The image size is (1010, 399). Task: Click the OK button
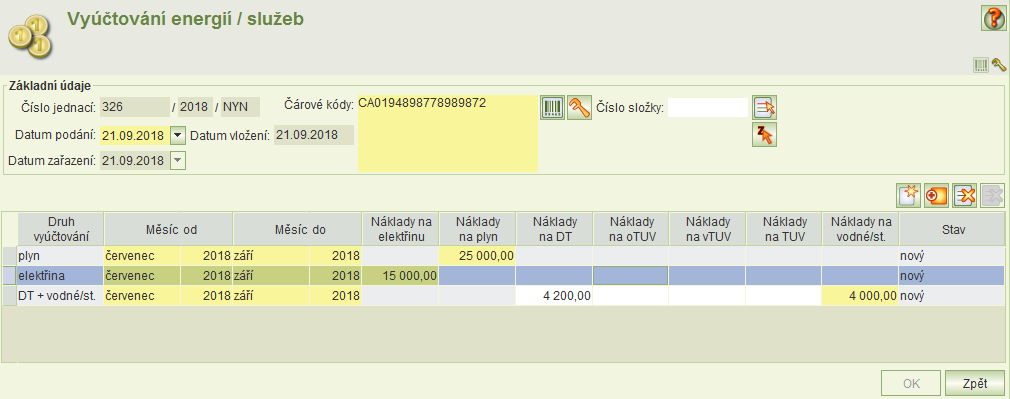[911, 384]
